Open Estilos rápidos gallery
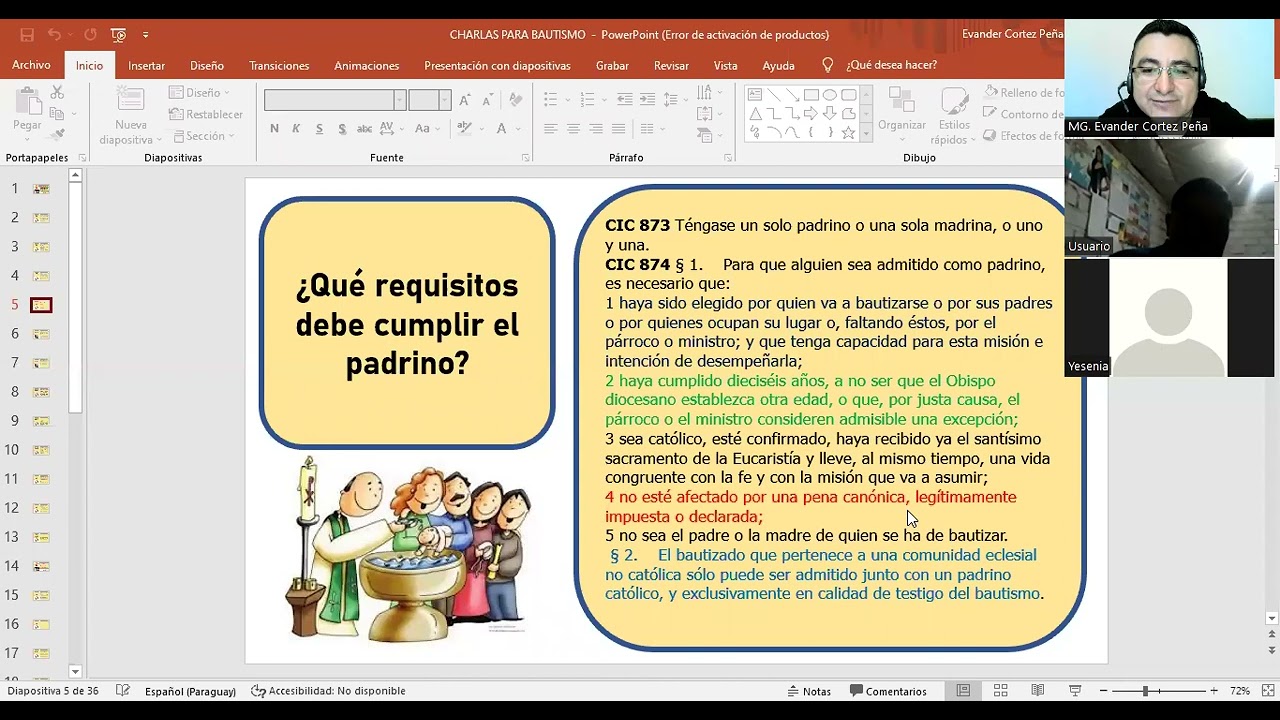This screenshot has width=1280, height=720. [954, 115]
